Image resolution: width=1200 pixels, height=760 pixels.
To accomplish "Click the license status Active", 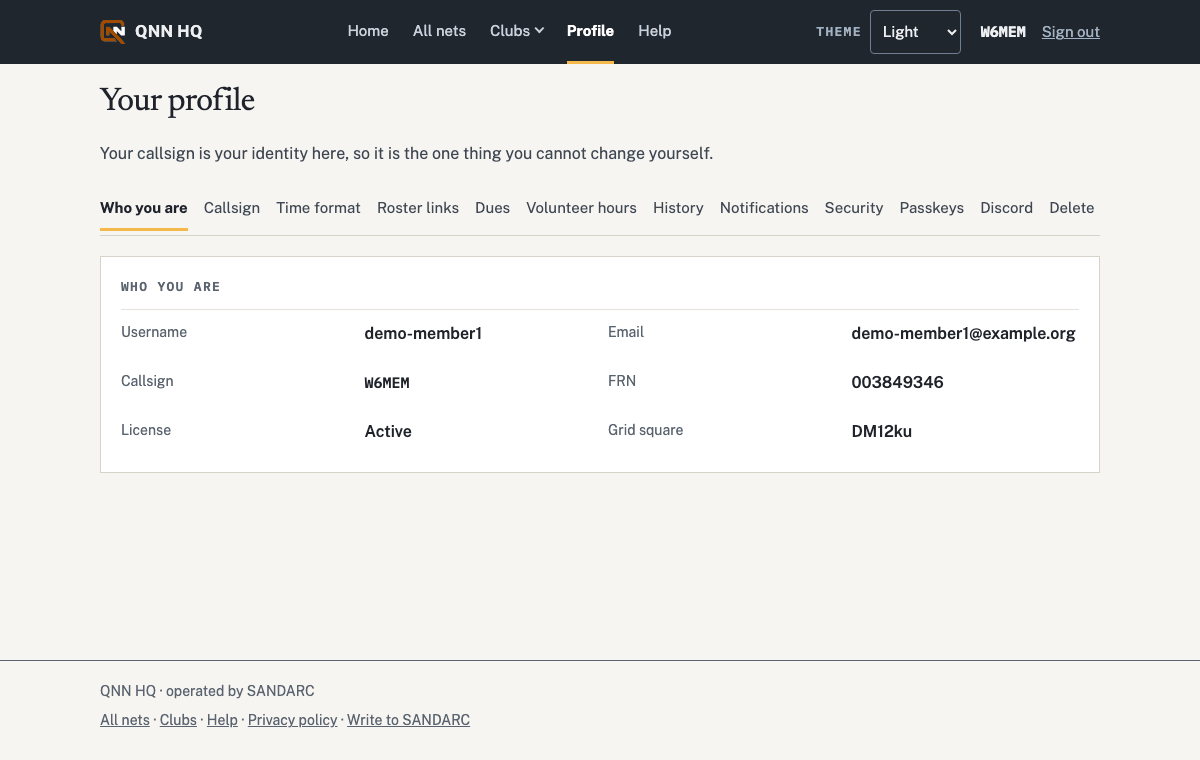I will coord(388,432).
